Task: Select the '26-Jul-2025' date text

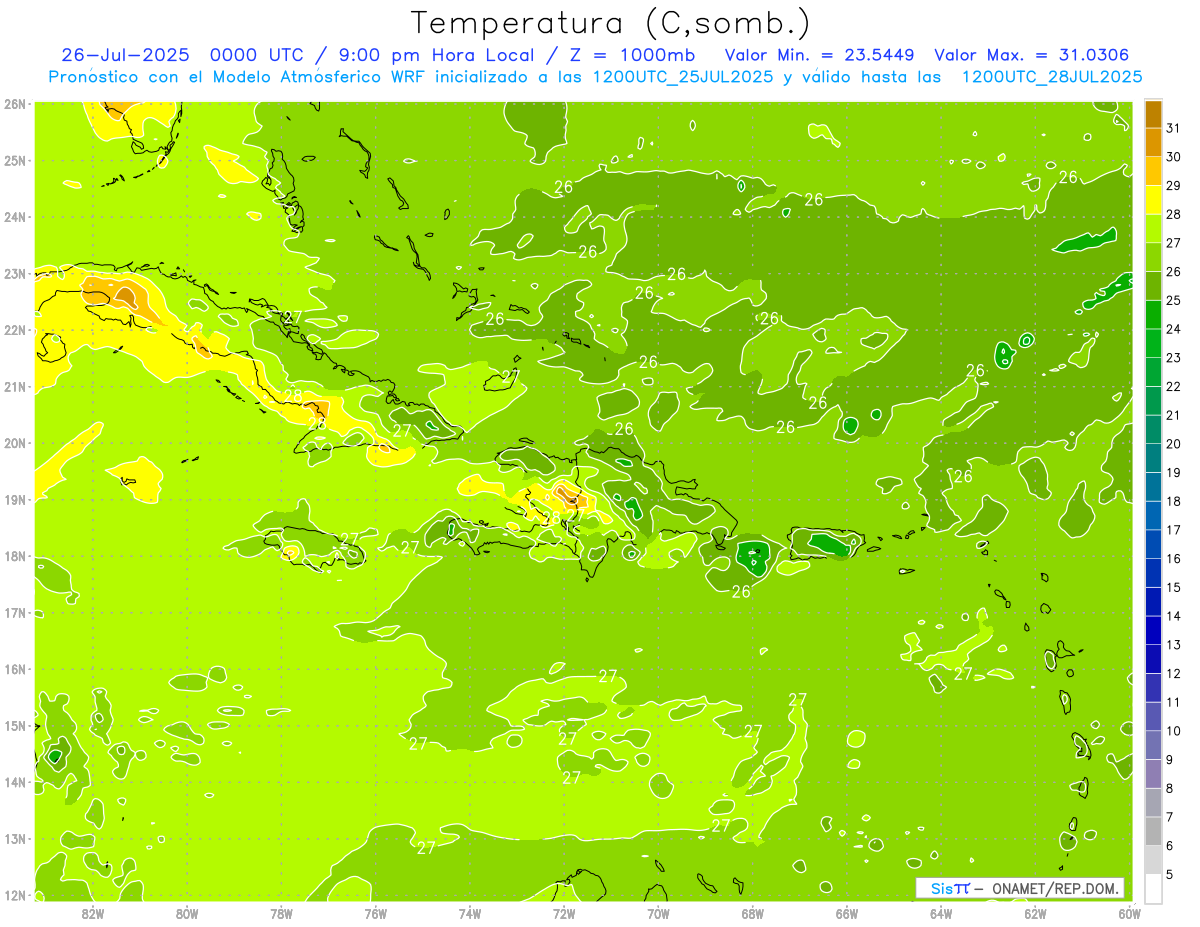Action: (x=125, y=55)
